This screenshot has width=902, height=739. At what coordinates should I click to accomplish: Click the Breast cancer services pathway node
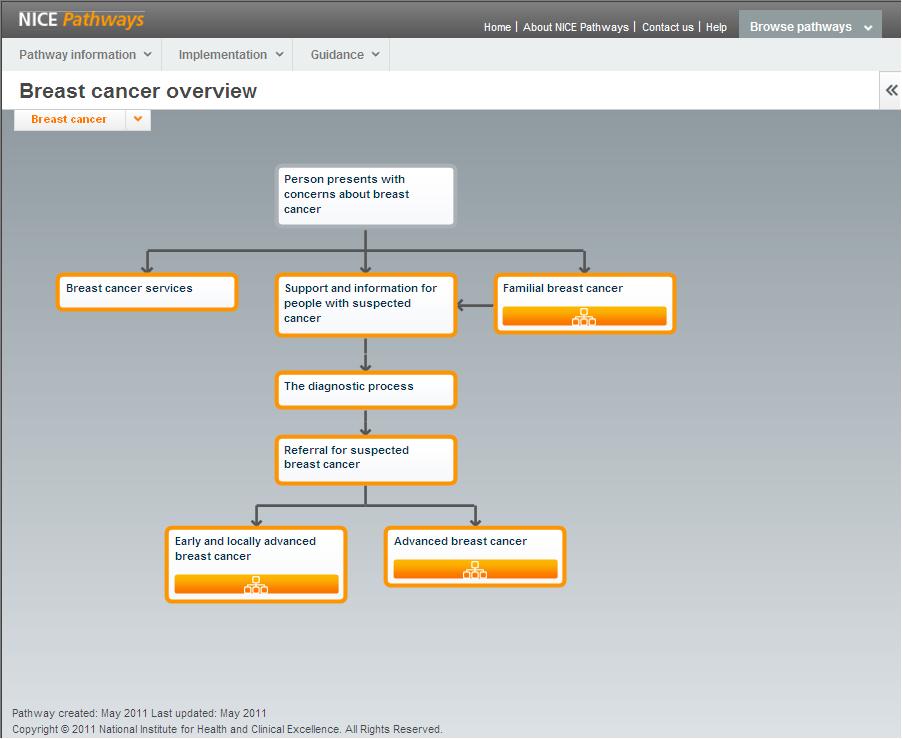[x=146, y=292]
